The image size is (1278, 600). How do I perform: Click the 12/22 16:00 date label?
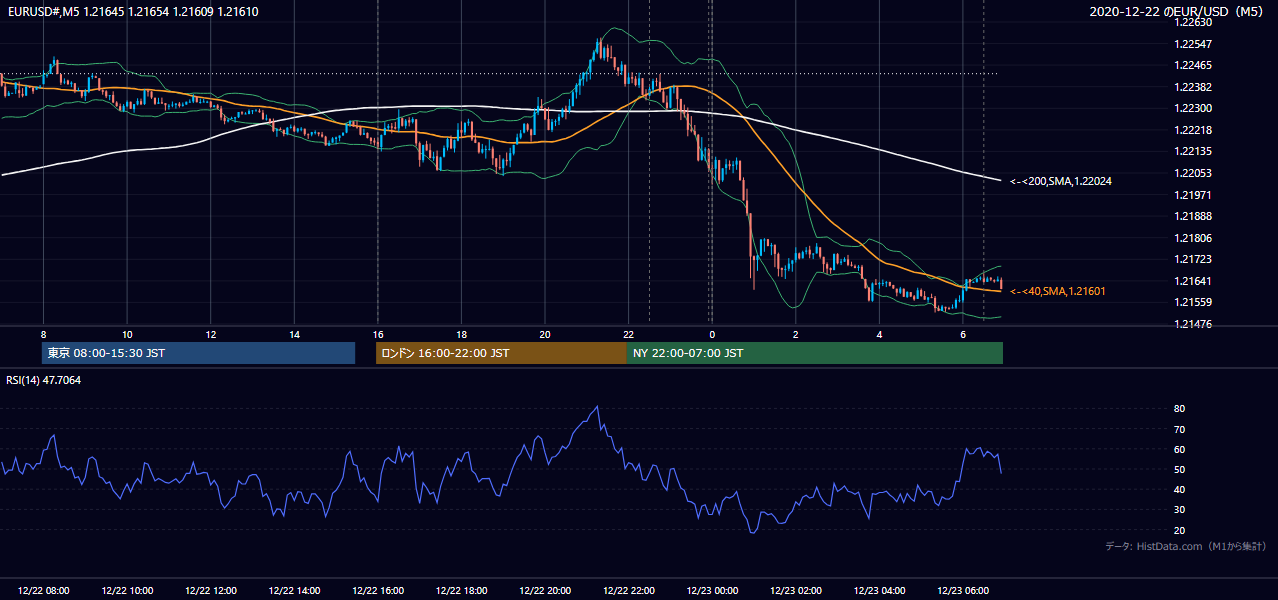click(x=378, y=591)
